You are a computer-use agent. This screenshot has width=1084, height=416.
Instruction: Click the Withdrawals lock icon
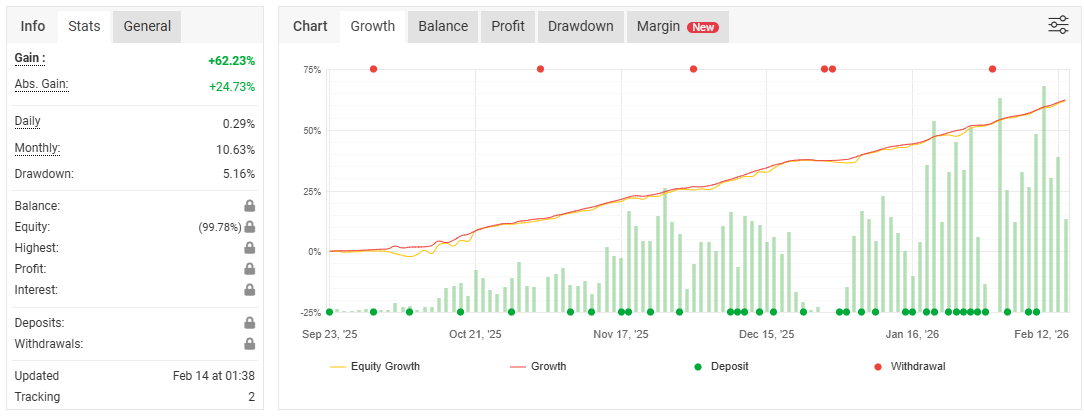249,344
